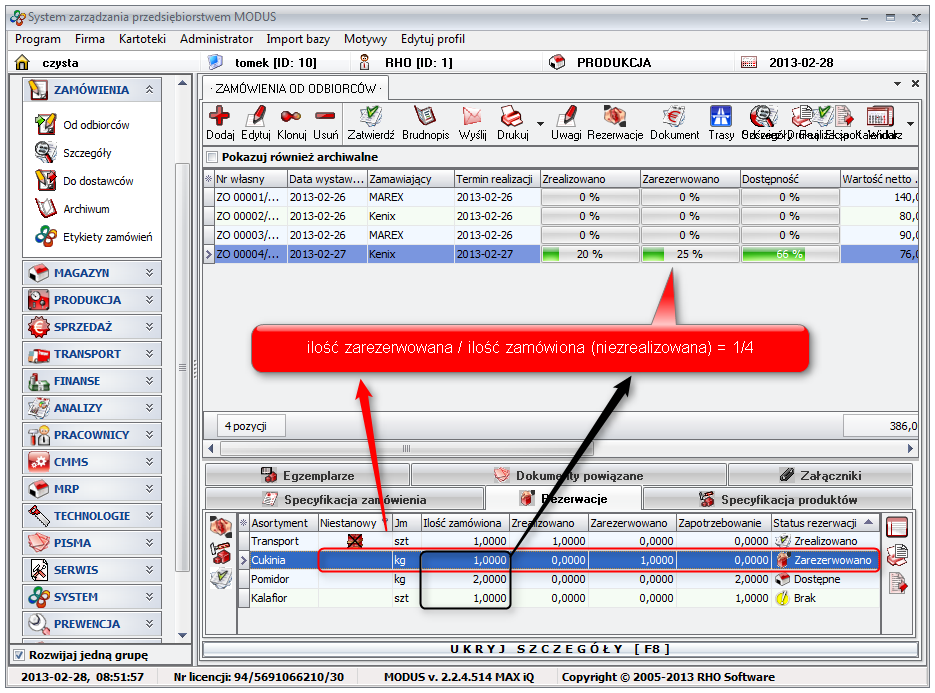Open the Drukuj dropdown arrow
The width and height of the screenshot is (935, 693).
point(540,124)
